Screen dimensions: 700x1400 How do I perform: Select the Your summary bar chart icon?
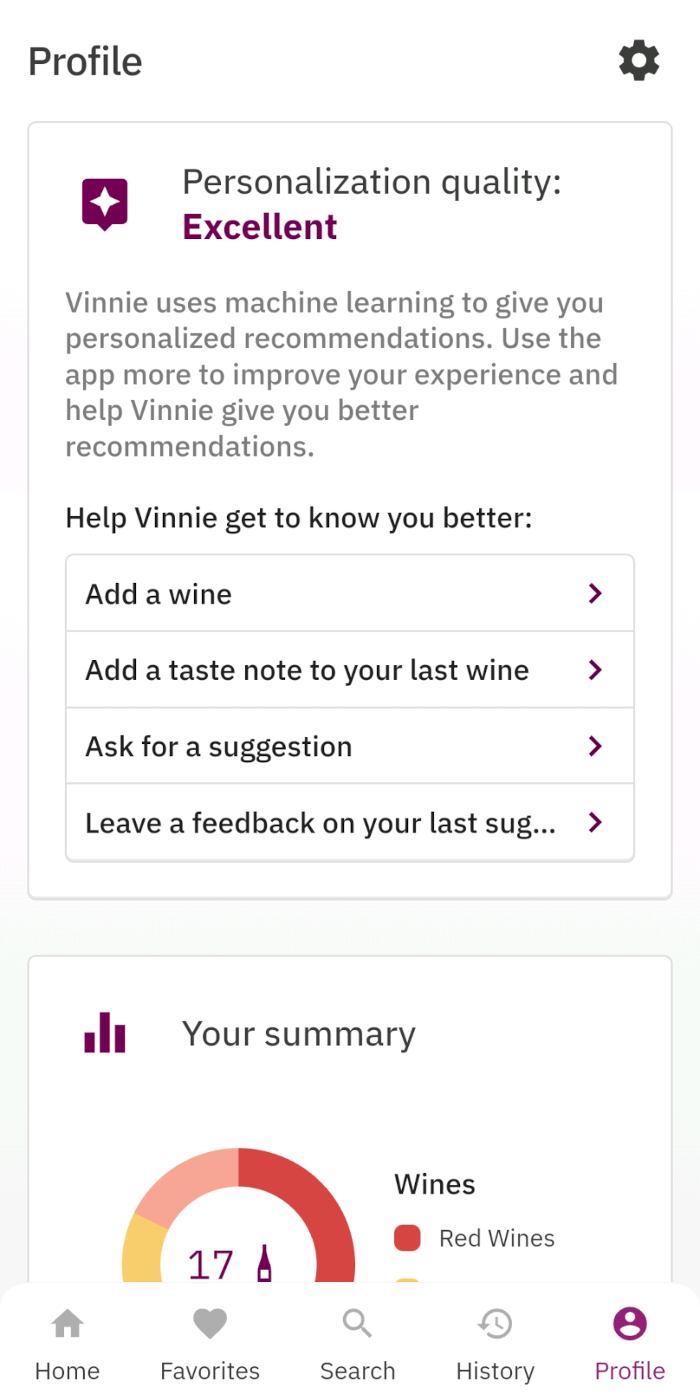coord(104,1032)
